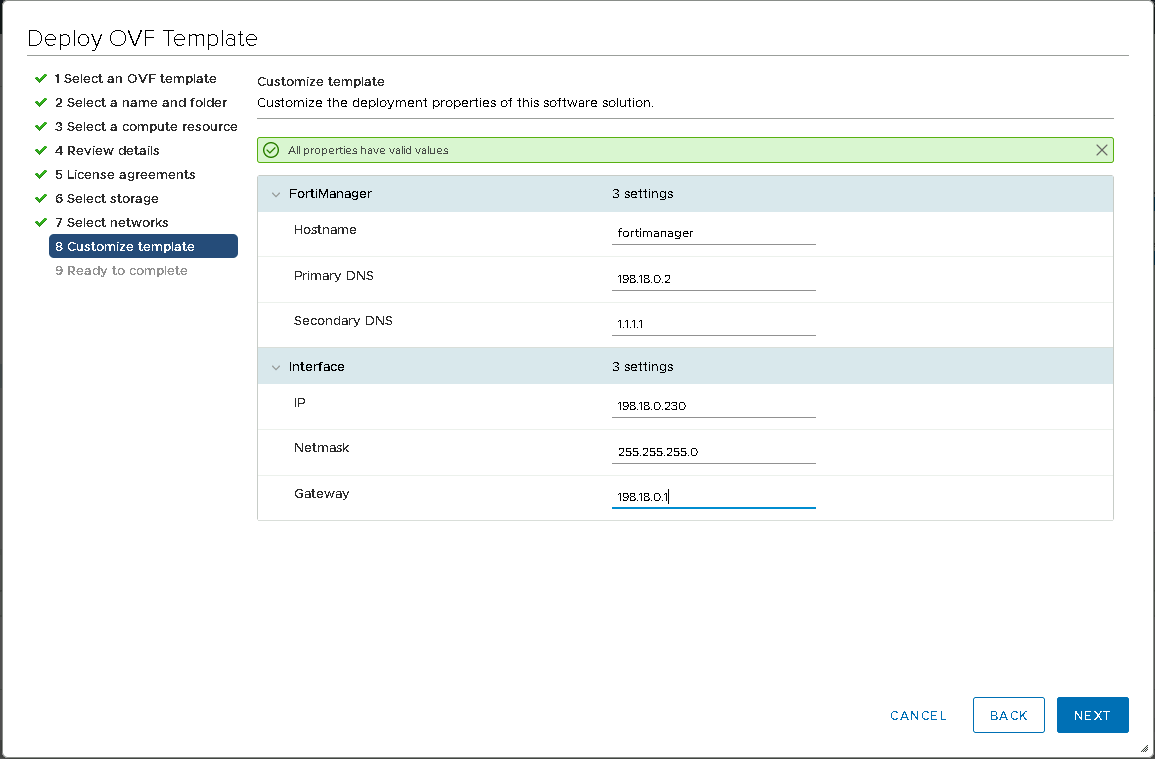Cancel the OVF deployment wizard
1155x759 pixels.
pos(918,715)
